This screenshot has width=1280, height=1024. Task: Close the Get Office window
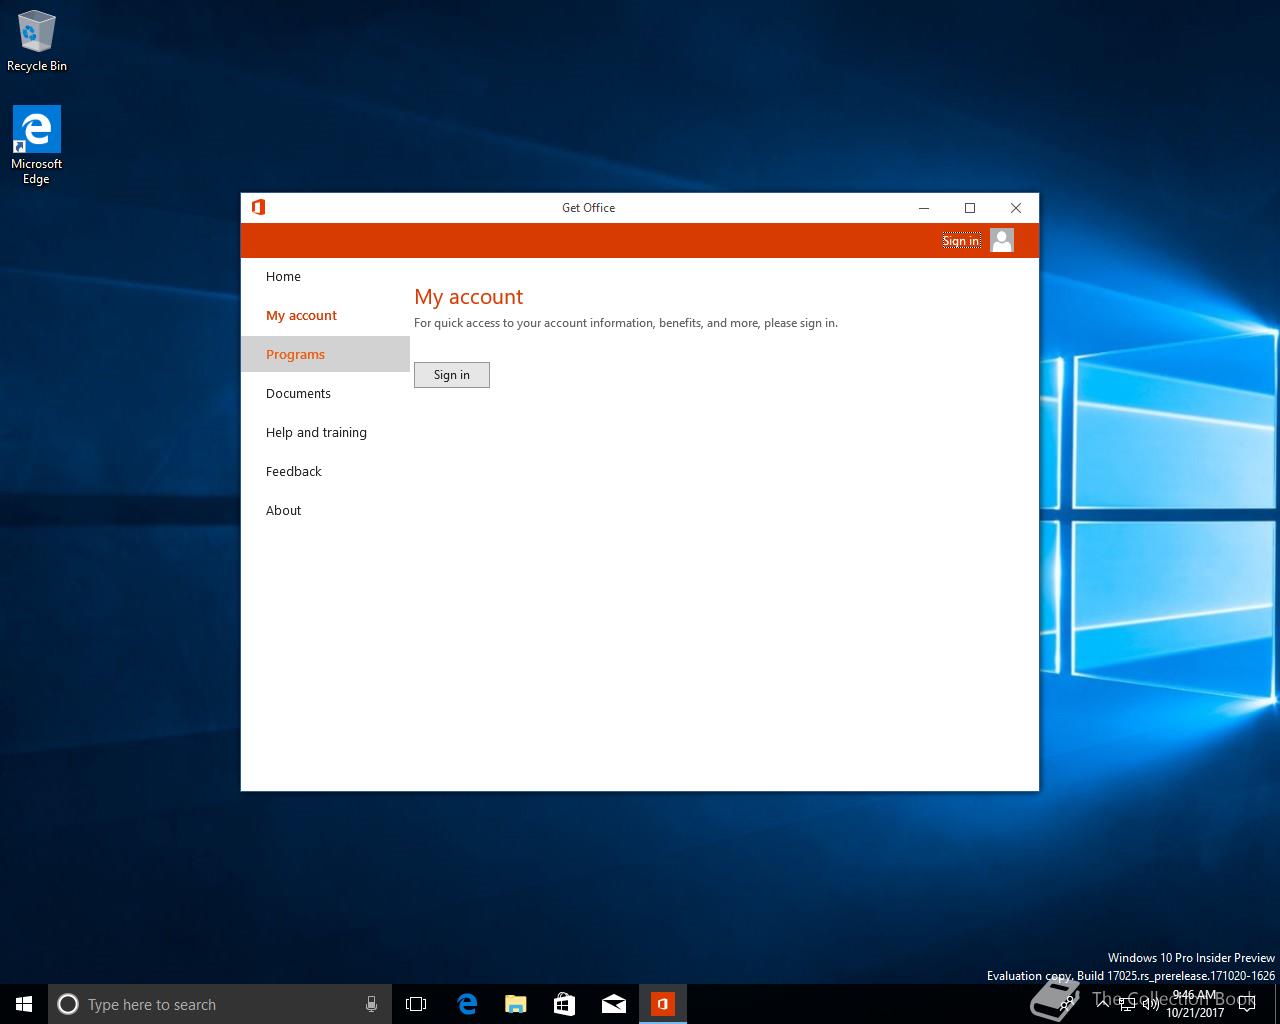tap(1016, 208)
